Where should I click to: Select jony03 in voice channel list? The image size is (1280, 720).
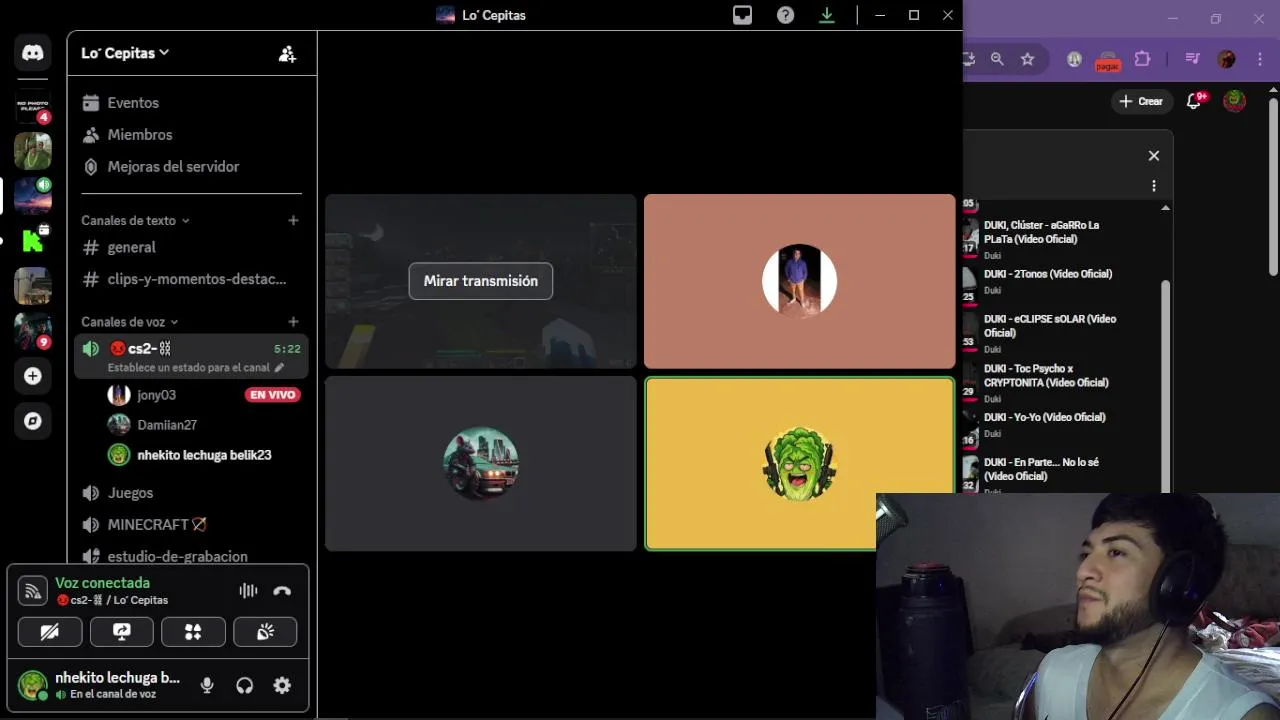click(x=202, y=395)
